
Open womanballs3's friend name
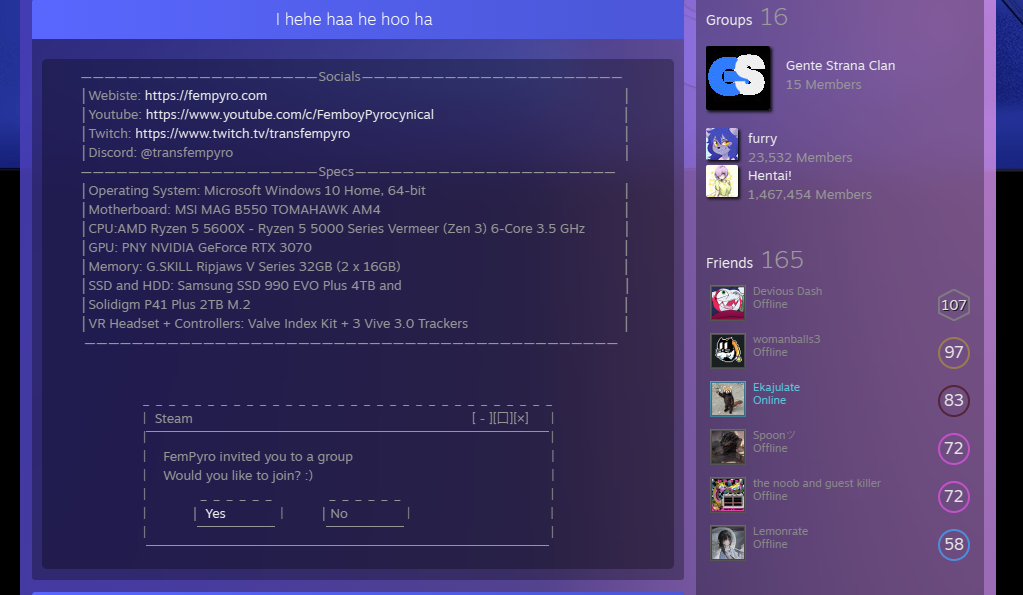[786, 339]
